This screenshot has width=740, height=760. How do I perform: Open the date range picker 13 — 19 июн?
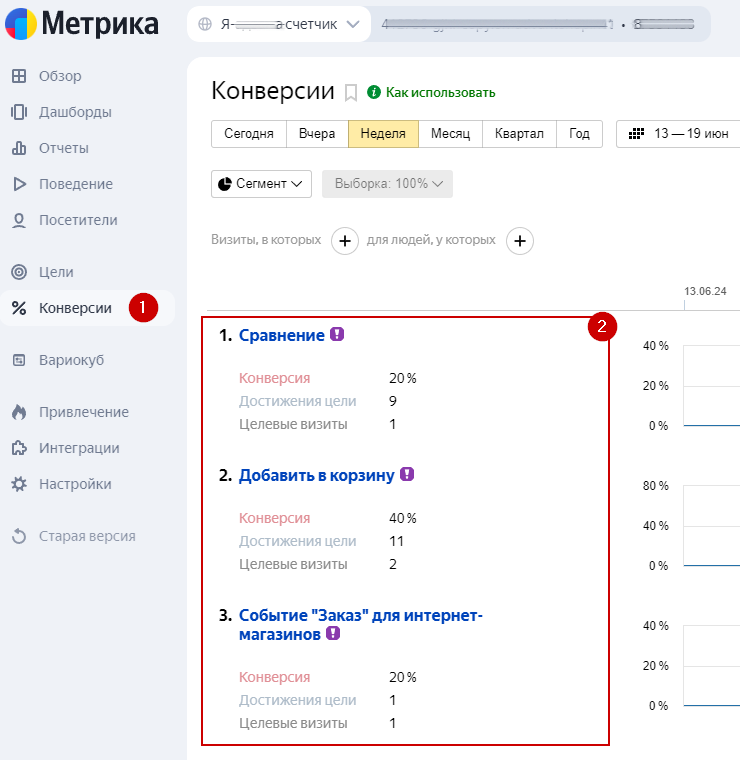(x=680, y=134)
